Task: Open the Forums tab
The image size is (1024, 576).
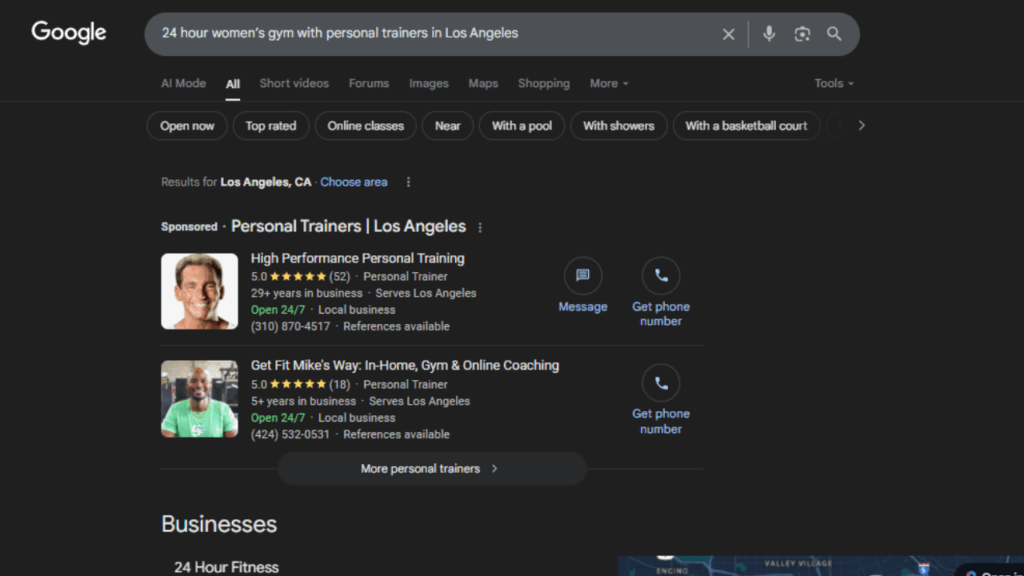Action: 368,84
